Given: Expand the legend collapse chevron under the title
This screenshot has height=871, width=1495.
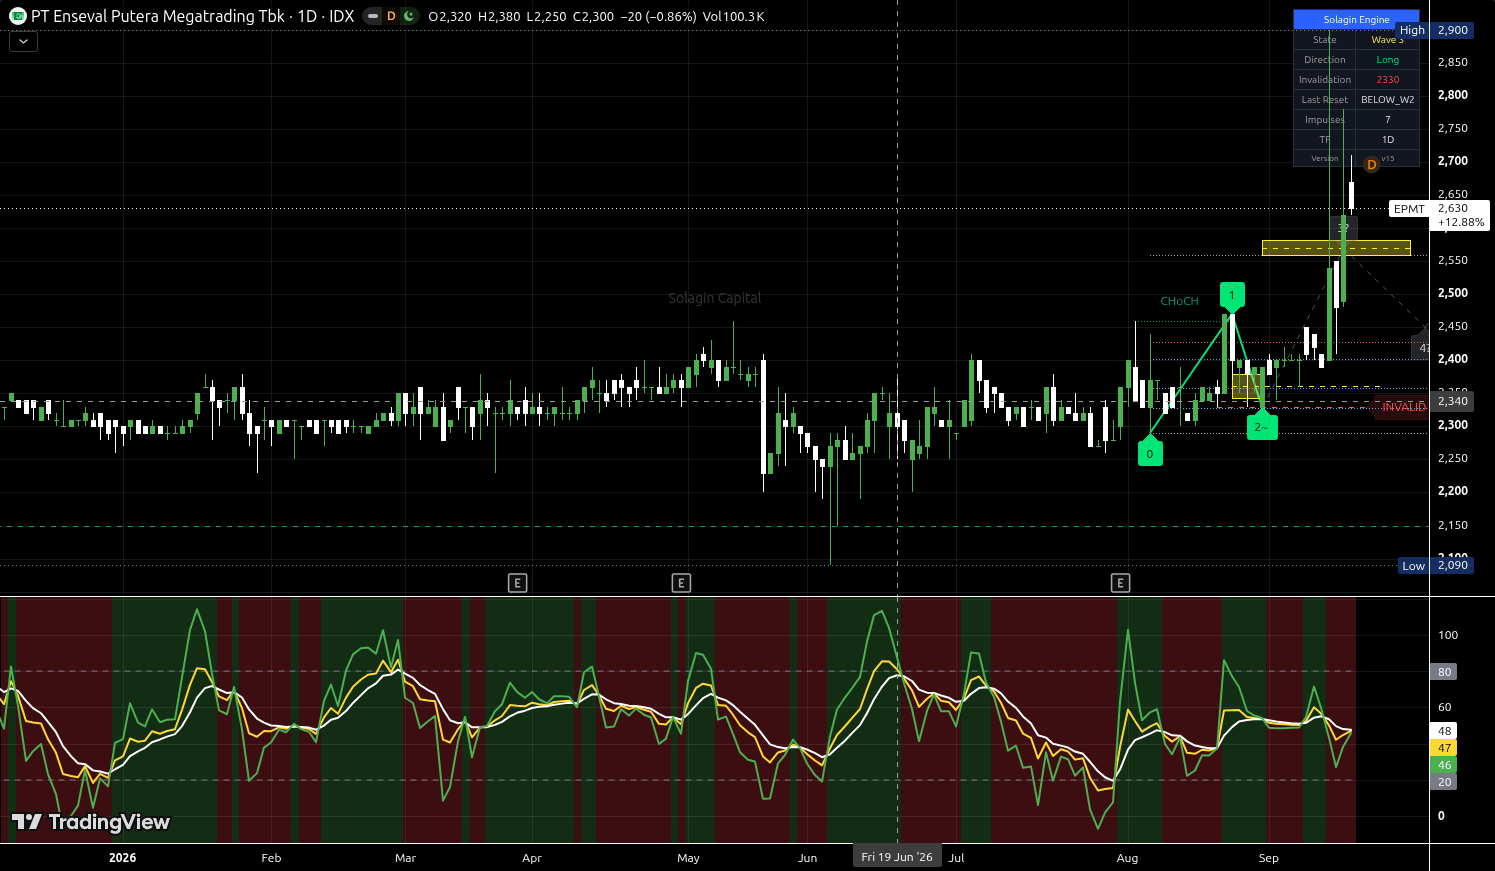Looking at the screenshot, I should [23, 42].
